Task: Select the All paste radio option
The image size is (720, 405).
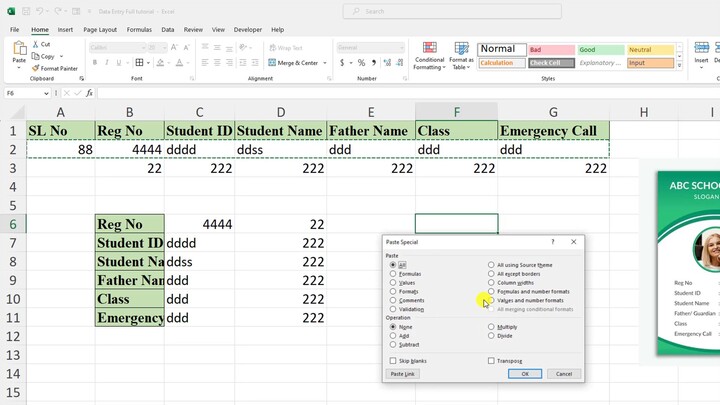Action: point(393,265)
